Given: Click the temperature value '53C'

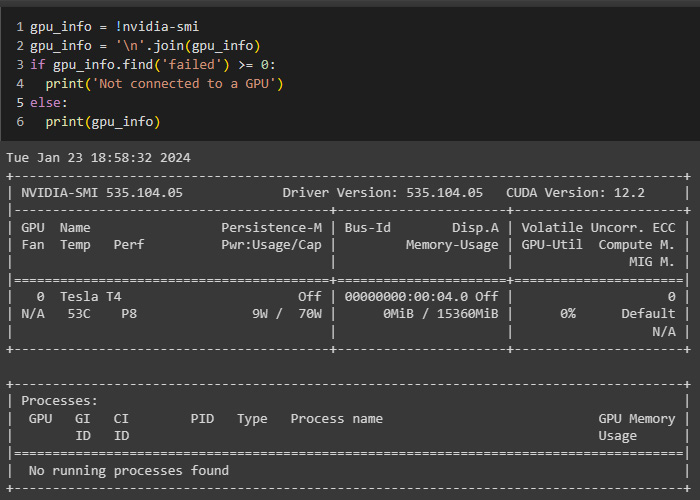Looking at the screenshot, I should coord(79,314).
